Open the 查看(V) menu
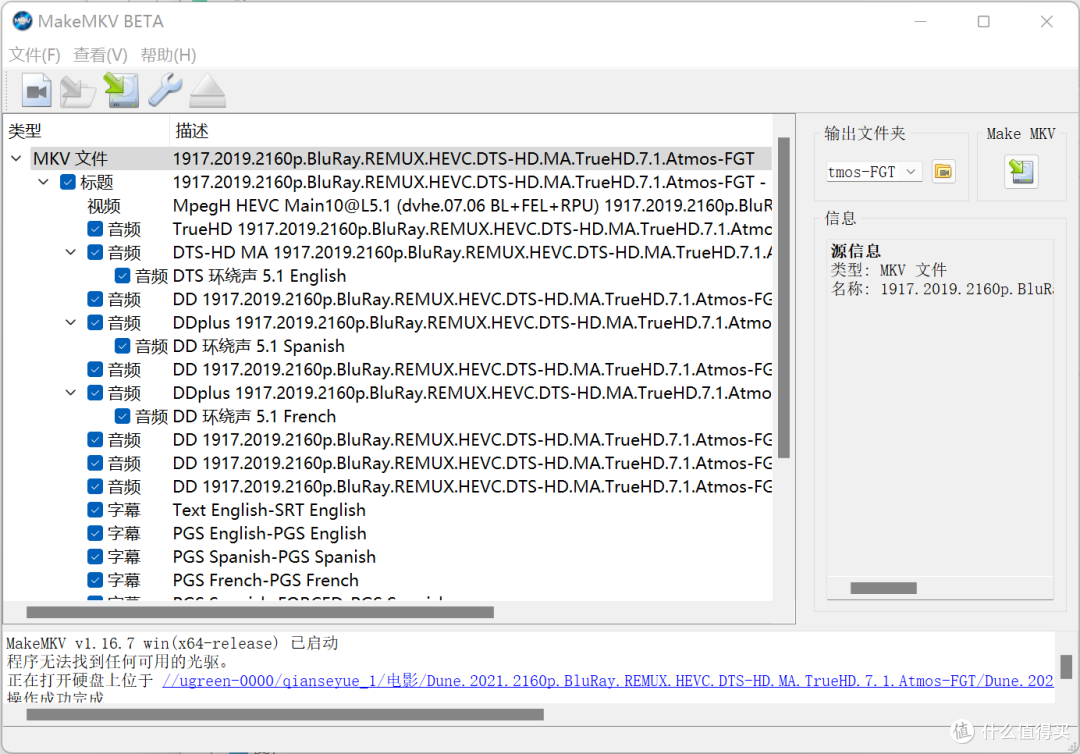The image size is (1080, 754). (x=101, y=54)
